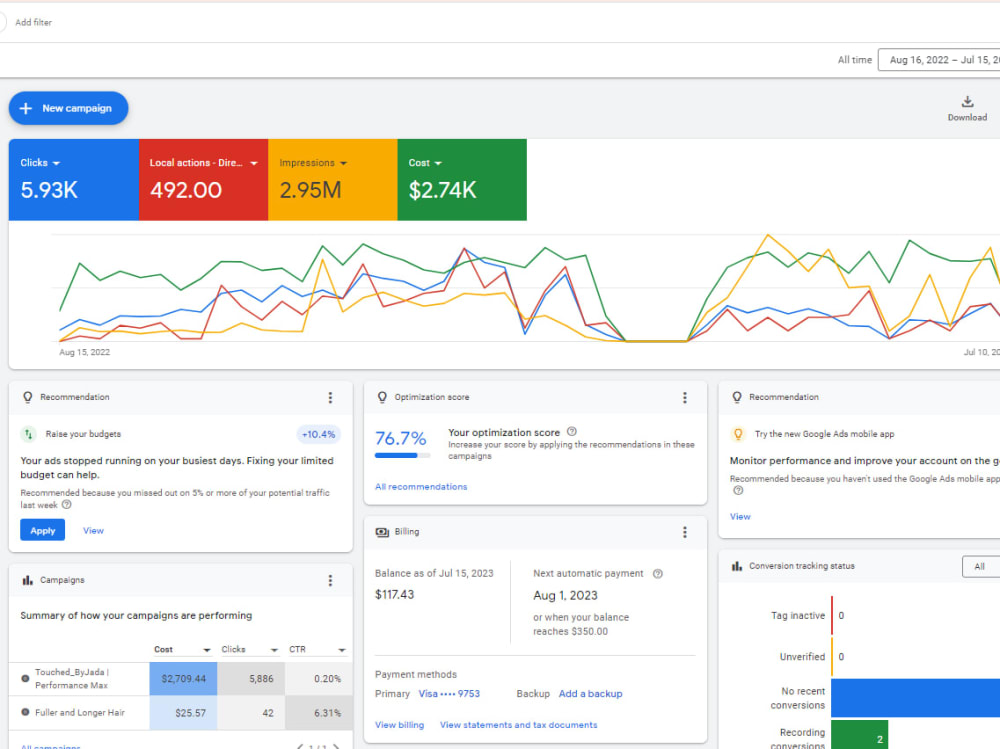The width and height of the screenshot is (1000, 749).
Task: Open Billing card options menu
Action: pyautogui.click(x=685, y=532)
